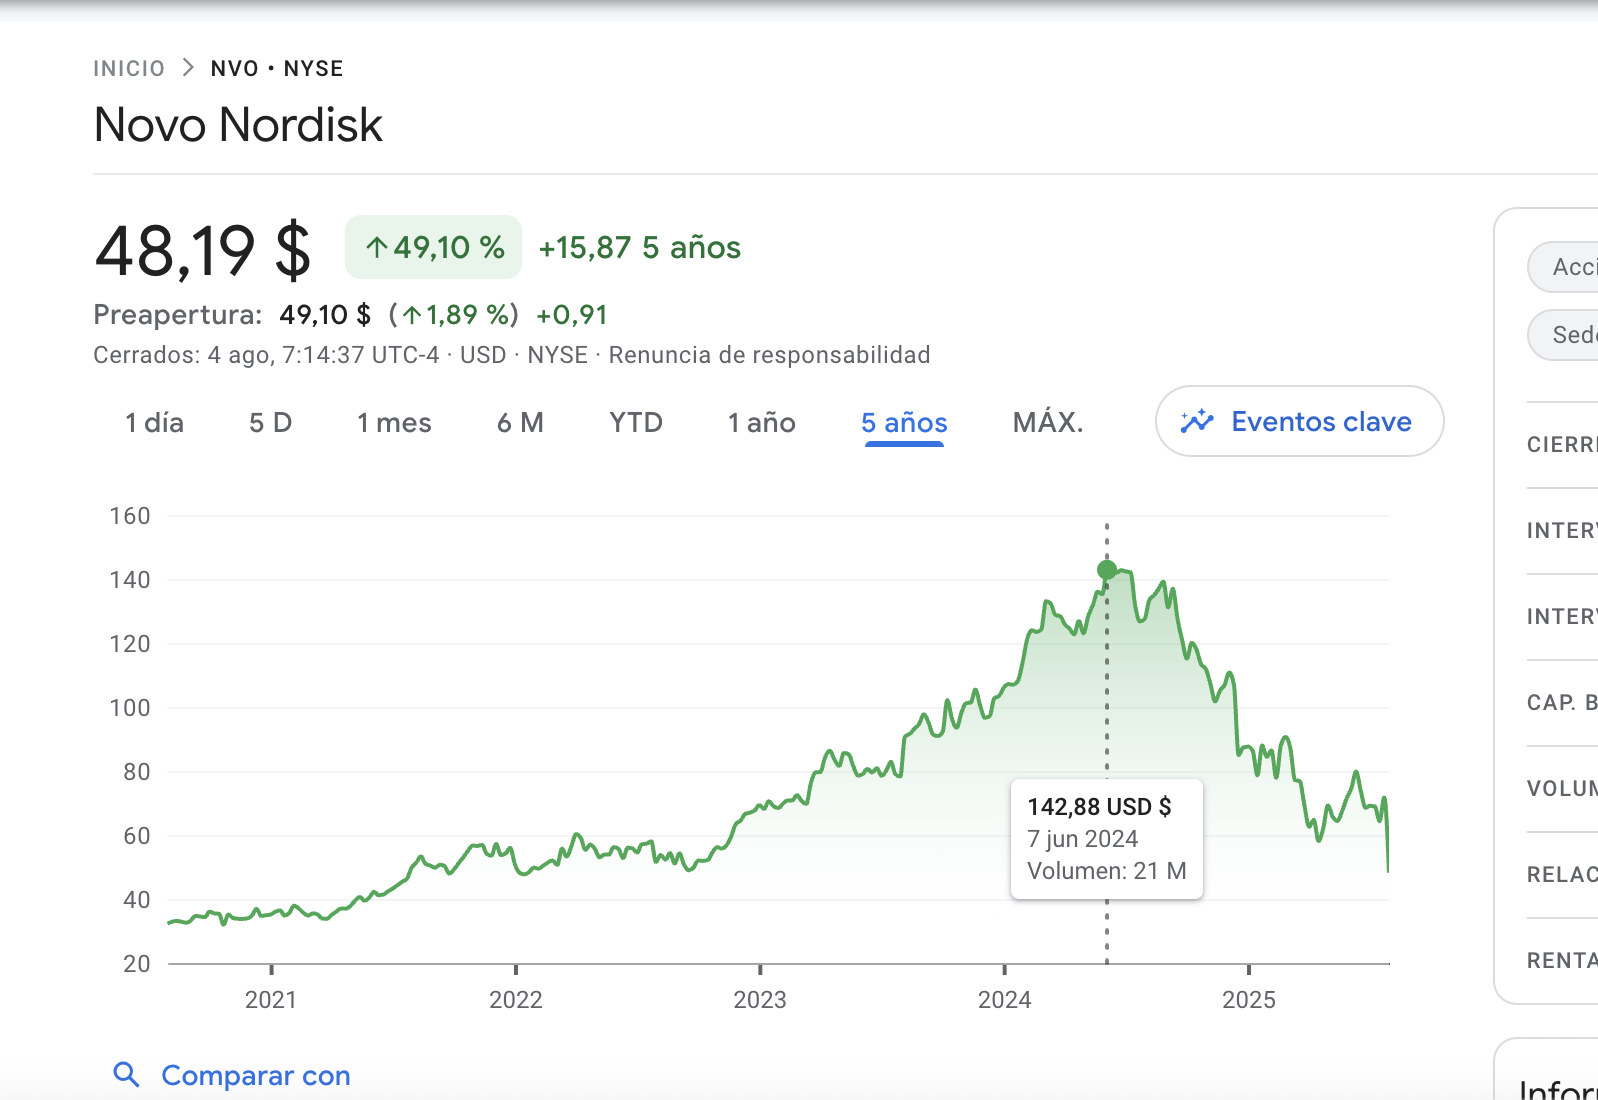Switch to the 5 D range
1598x1100 pixels.
click(x=270, y=423)
